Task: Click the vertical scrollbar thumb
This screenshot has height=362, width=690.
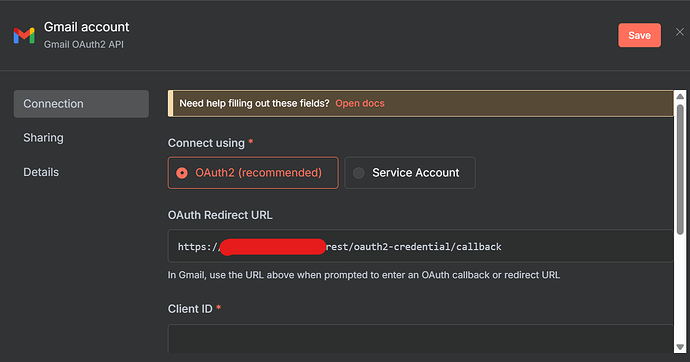Action: pos(680,169)
